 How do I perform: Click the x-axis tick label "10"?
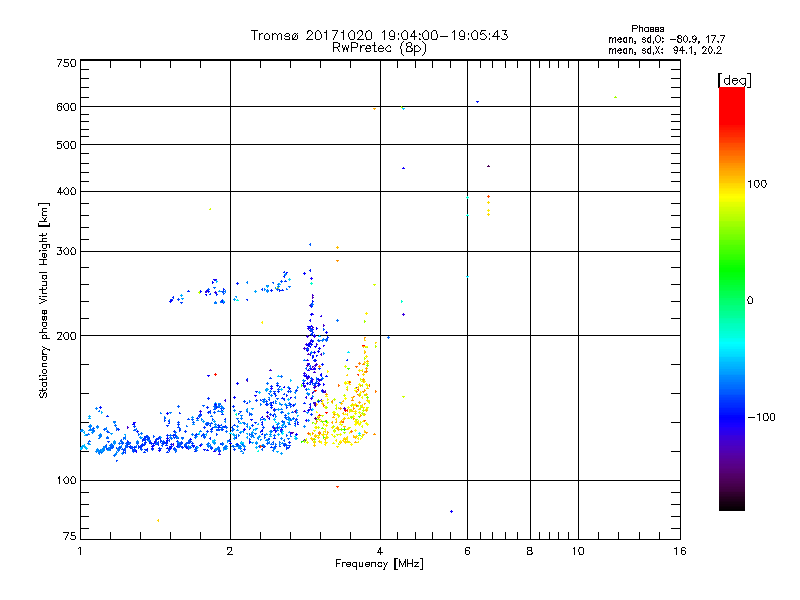578,551
